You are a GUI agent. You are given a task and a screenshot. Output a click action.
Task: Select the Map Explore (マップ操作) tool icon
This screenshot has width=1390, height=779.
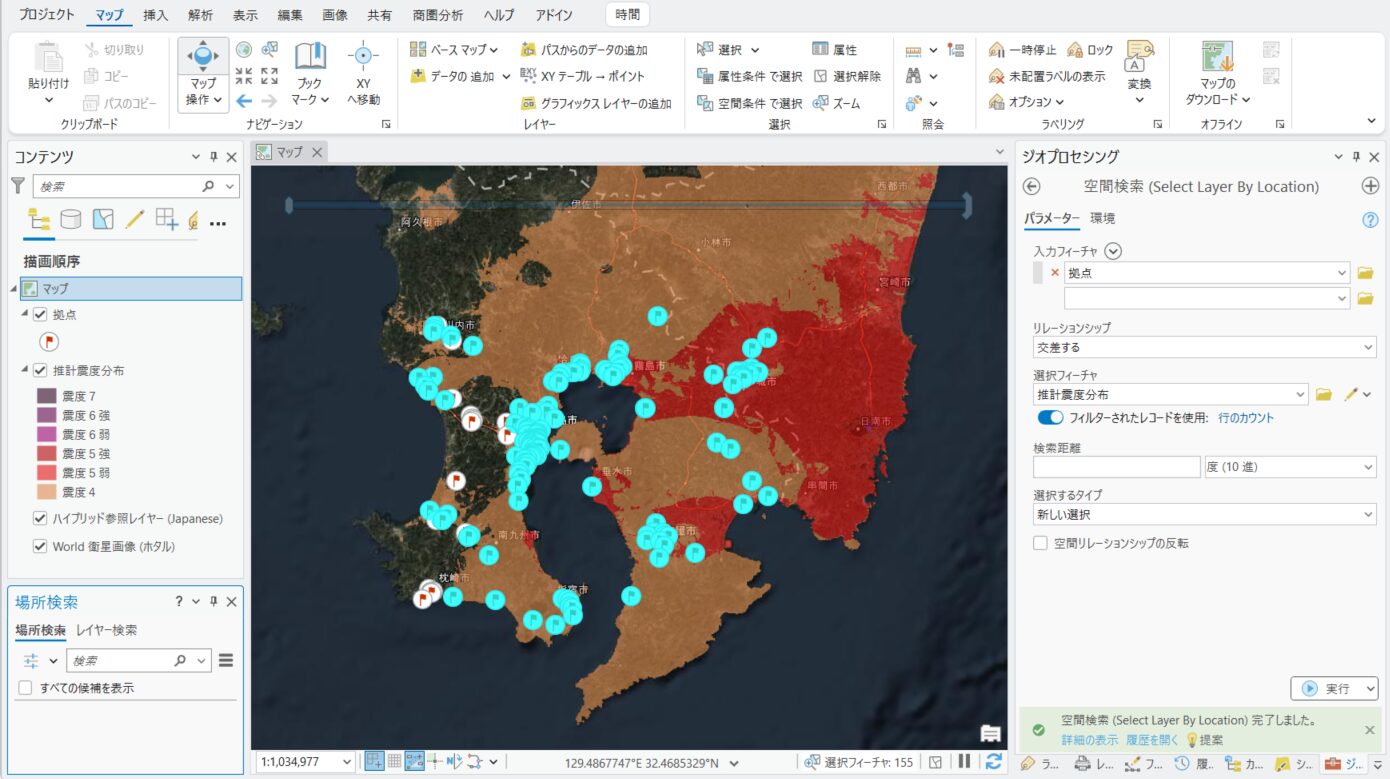[x=203, y=57]
